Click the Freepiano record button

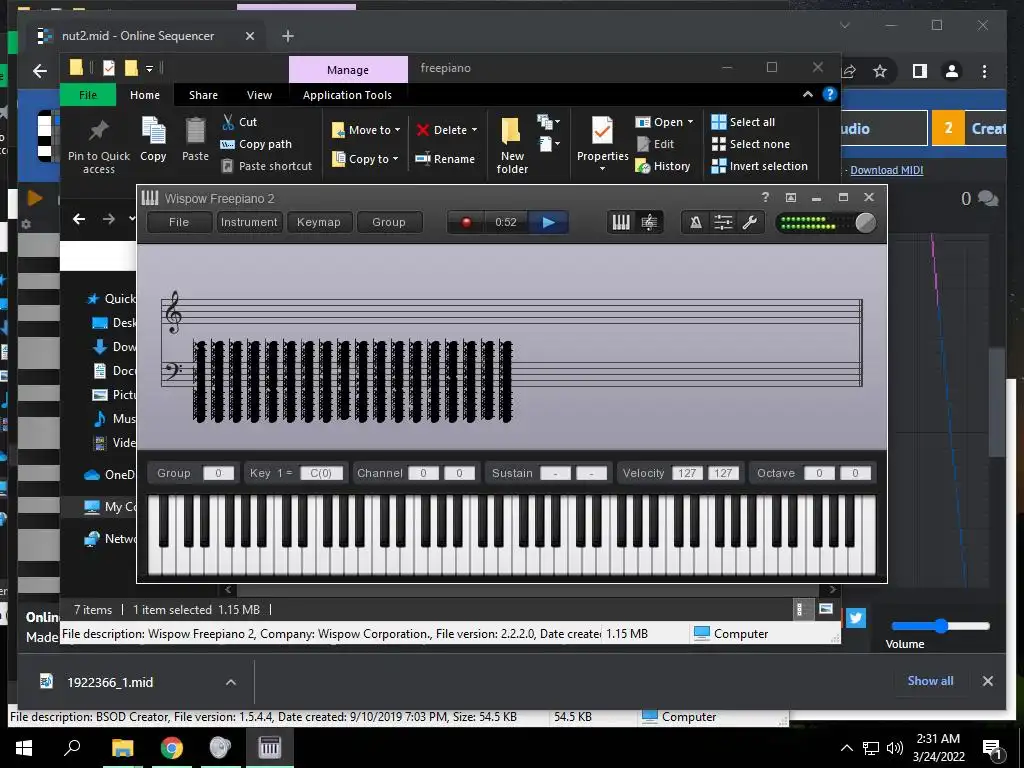point(466,223)
